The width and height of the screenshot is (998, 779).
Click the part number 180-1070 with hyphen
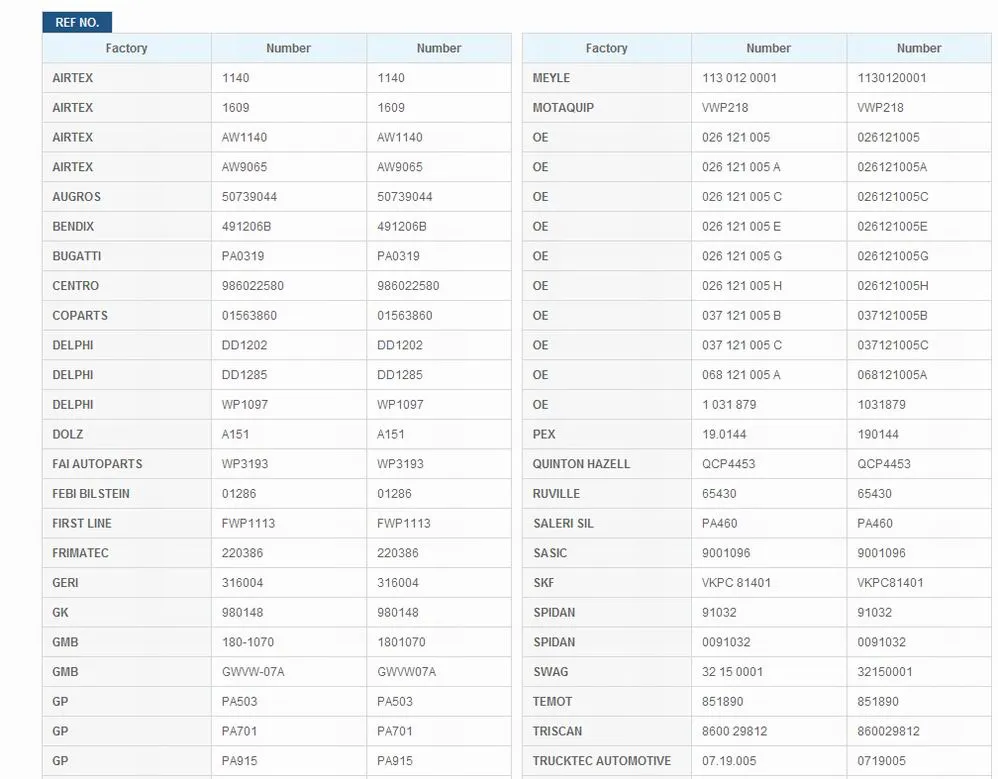tap(247, 642)
